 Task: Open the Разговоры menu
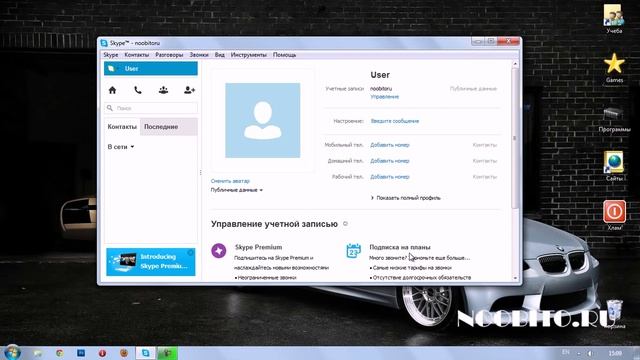click(169, 55)
